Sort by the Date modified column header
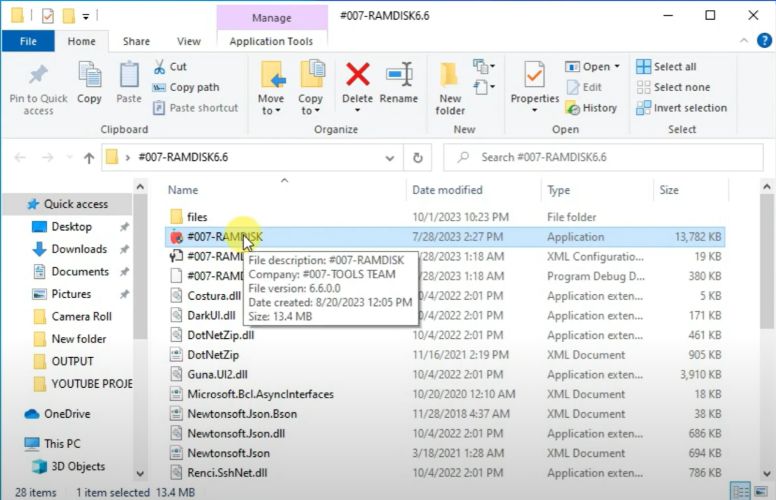This screenshot has height=500, width=776. click(x=447, y=190)
